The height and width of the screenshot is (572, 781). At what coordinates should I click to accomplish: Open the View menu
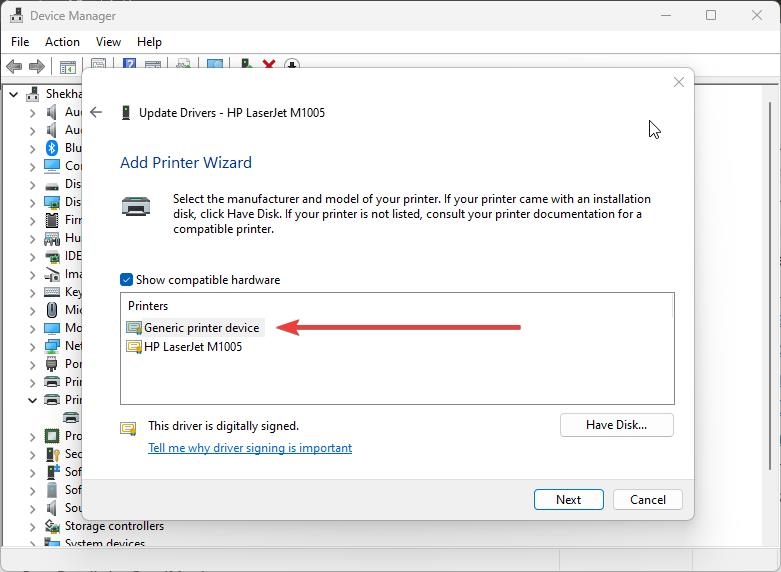108,42
